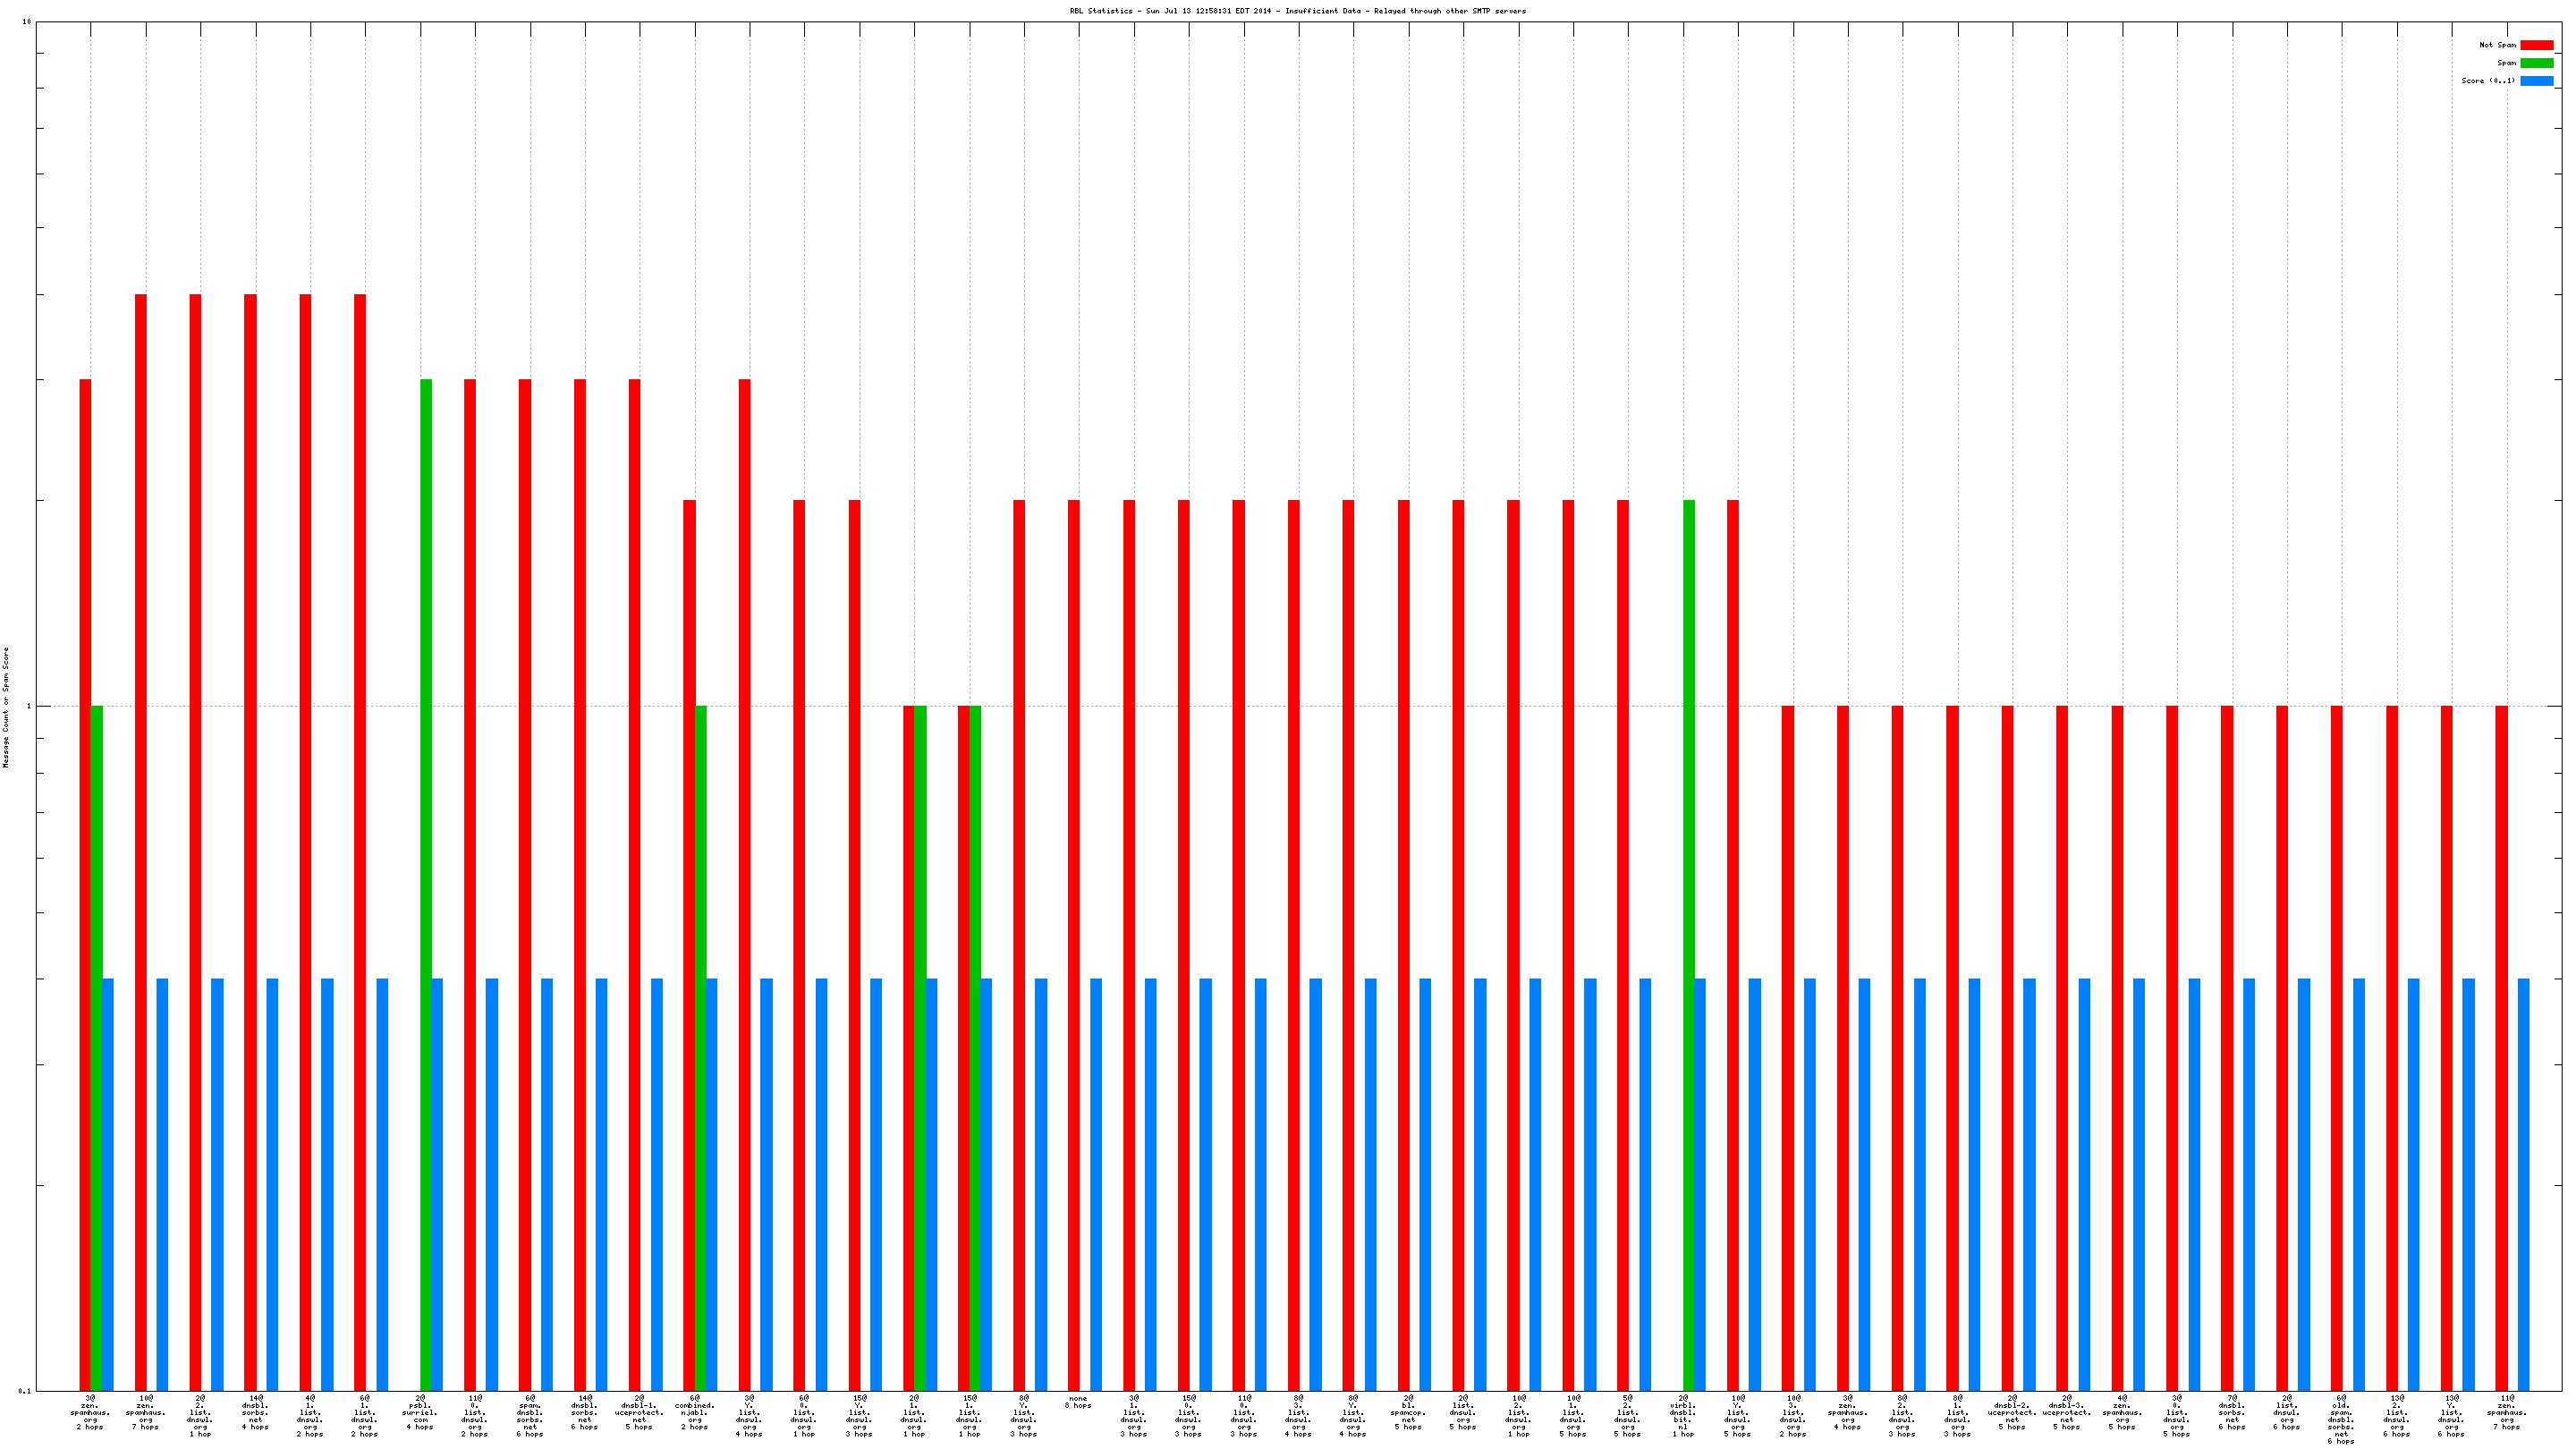The height and width of the screenshot is (1449, 2576).
Task: Click the red Not Spam legend swatch
Action: coord(2536,45)
